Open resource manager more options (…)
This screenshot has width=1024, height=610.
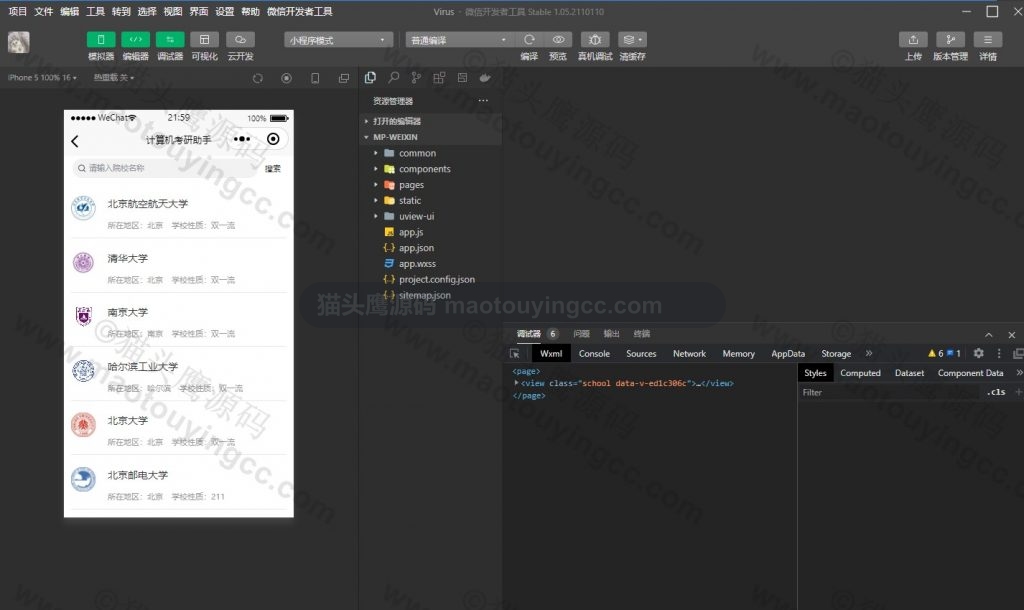[483, 101]
